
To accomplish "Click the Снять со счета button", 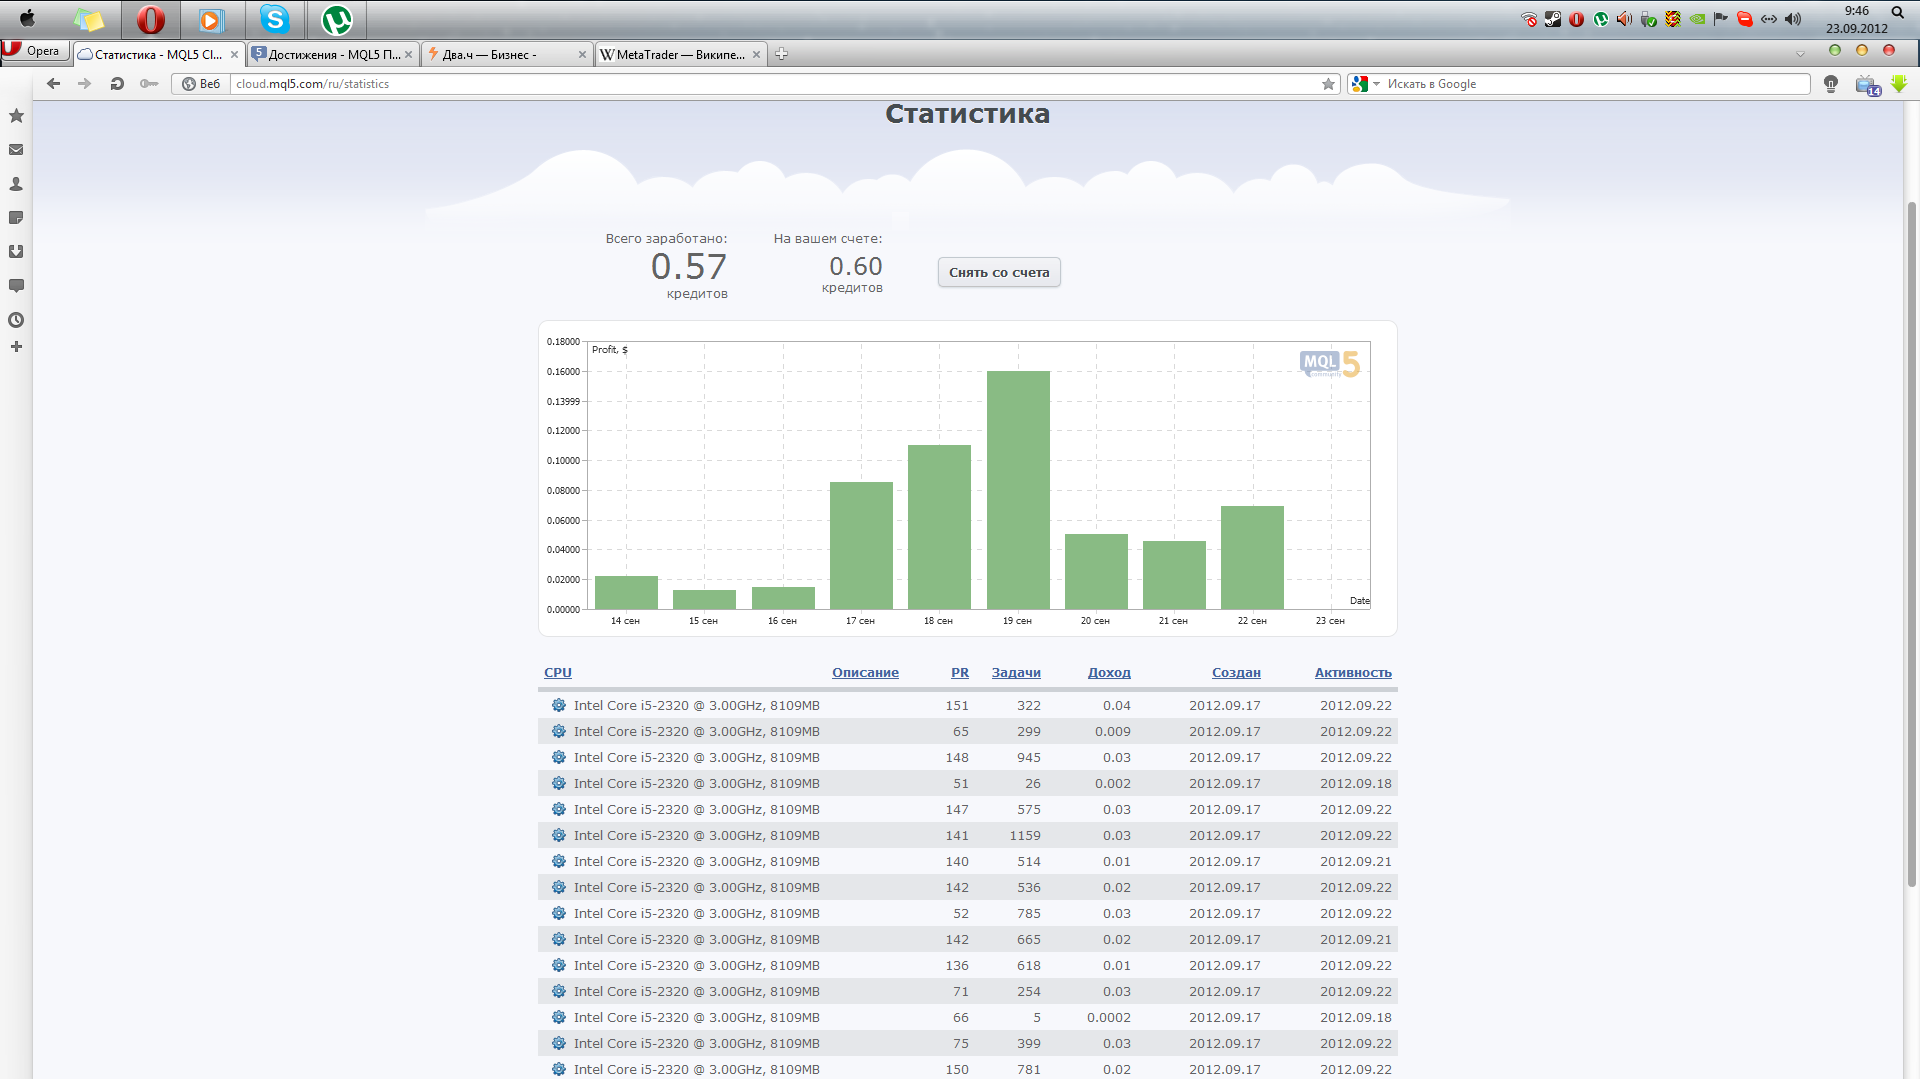I will pos(998,272).
